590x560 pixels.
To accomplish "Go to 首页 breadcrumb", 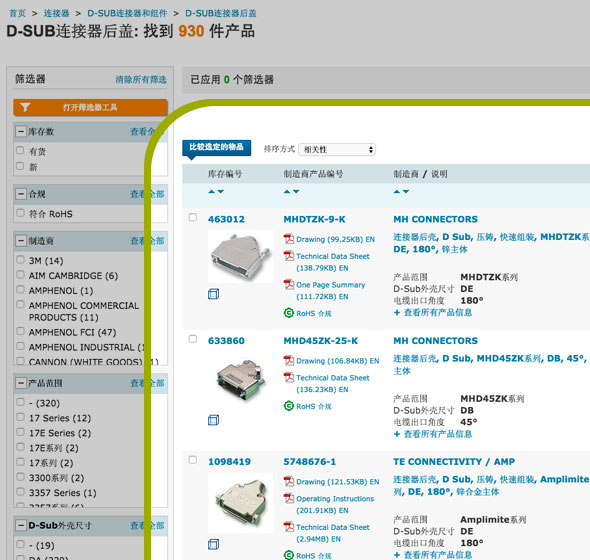I will pyautogui.click(x=17, y=13).
